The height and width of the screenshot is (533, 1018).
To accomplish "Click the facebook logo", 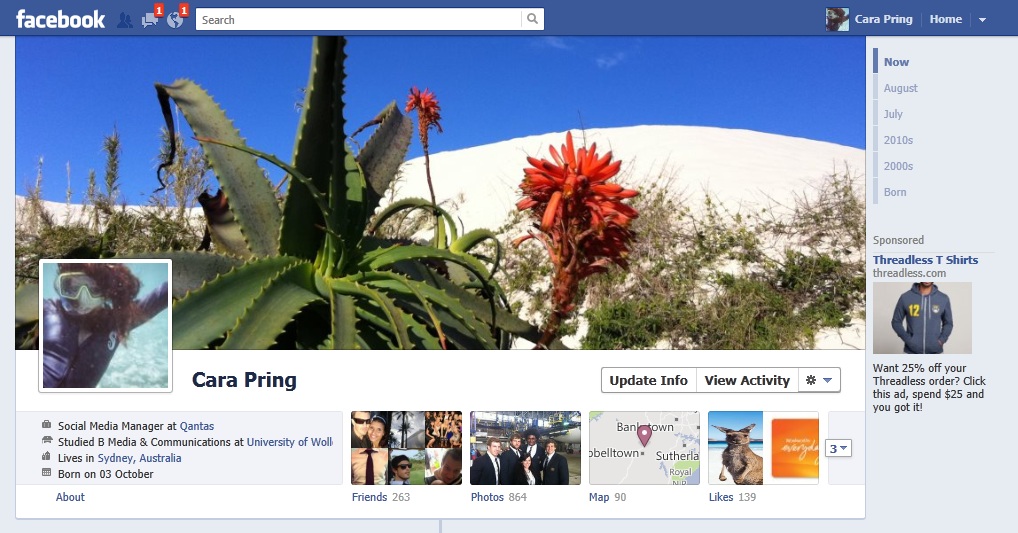I will (60, 19).
